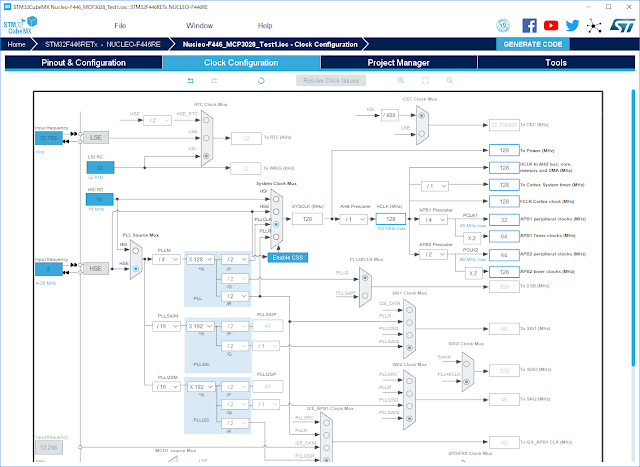
Task: Open the PLLI2SM /16 divider dropdown
Action: point(167,387)
